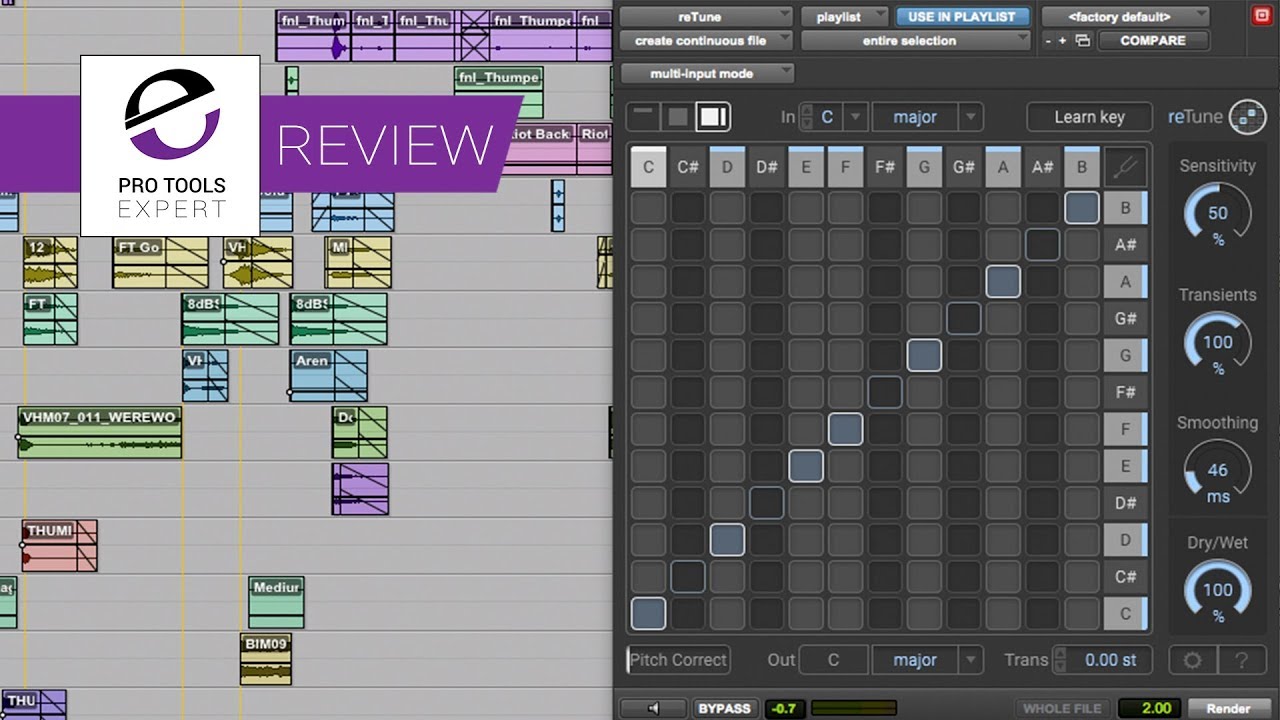Click the plus next preset icon
The height and width of the screenshot is (720, 1280).
tap(1062, 41)
